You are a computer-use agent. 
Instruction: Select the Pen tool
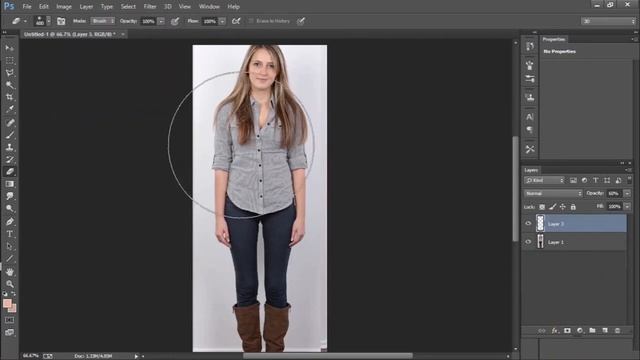(x=9, y=222)
